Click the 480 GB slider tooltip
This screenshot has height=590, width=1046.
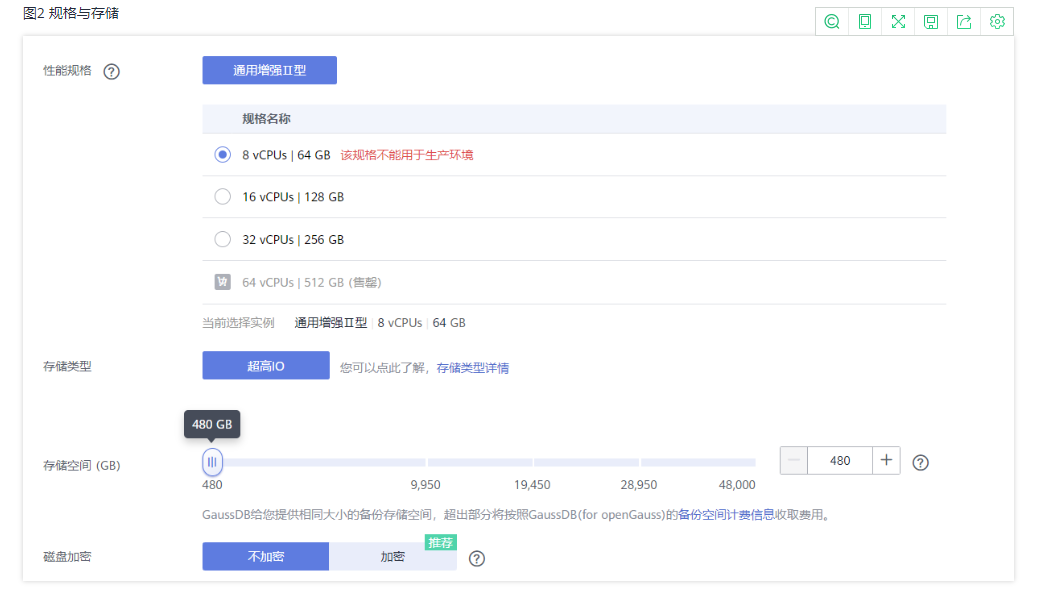pyautogui.click(x=212, y=424)
